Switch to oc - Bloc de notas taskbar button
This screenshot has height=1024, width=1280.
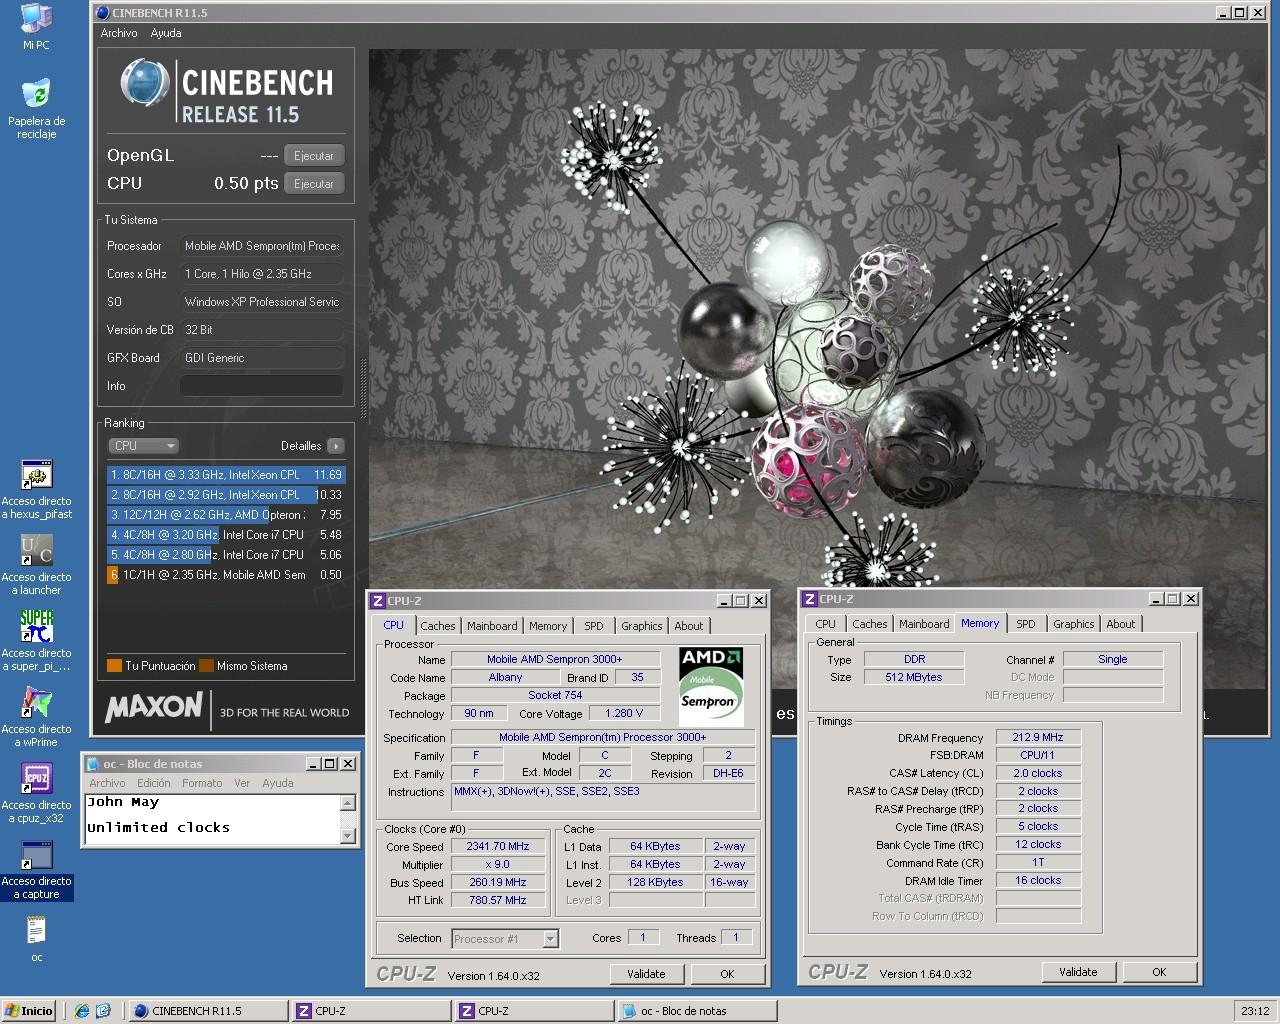pos(696,1011)
